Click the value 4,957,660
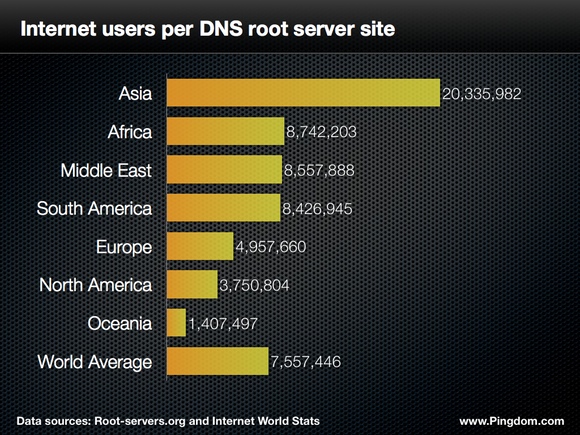This screenshot has height=435, width=580. (271, 247)
